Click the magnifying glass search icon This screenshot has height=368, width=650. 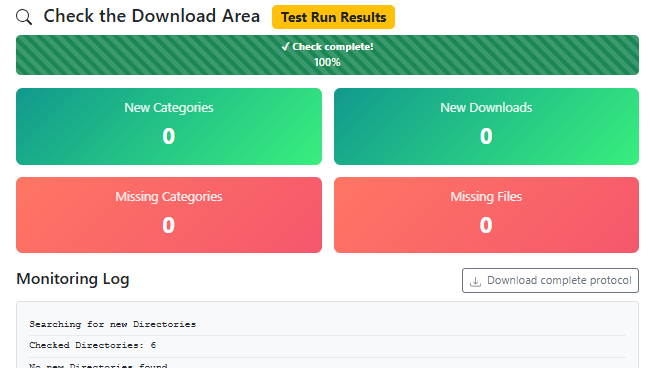(x=24, y=17)
